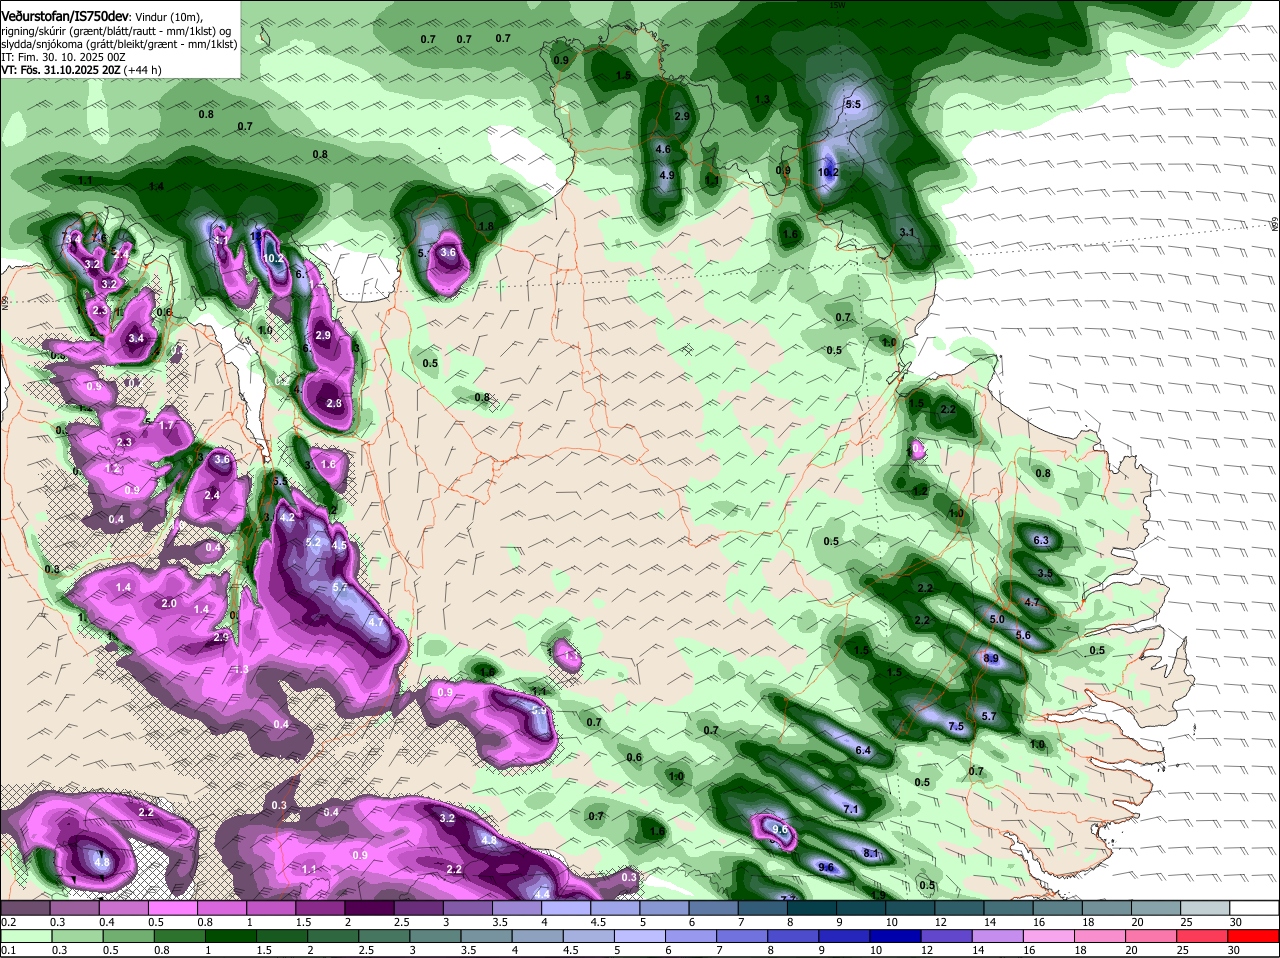Click the '1.7' value in pink area
Viewport: 1280px width, 958px height.
click(x=167, y=425)
